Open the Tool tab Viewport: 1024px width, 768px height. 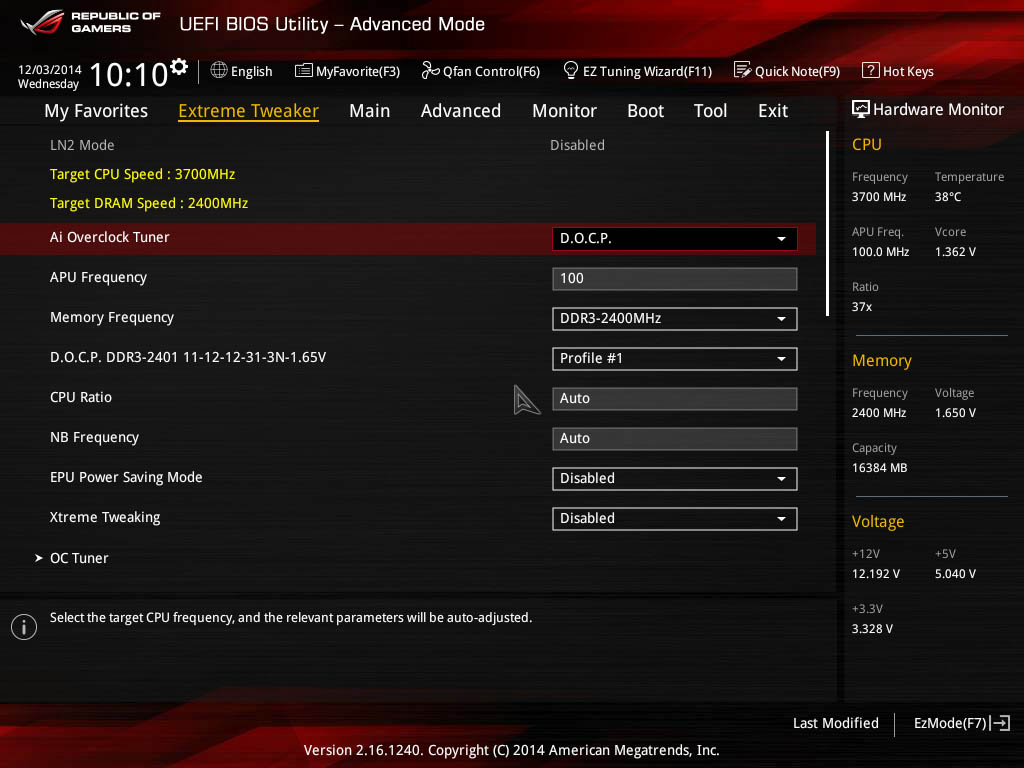point(711,111)
